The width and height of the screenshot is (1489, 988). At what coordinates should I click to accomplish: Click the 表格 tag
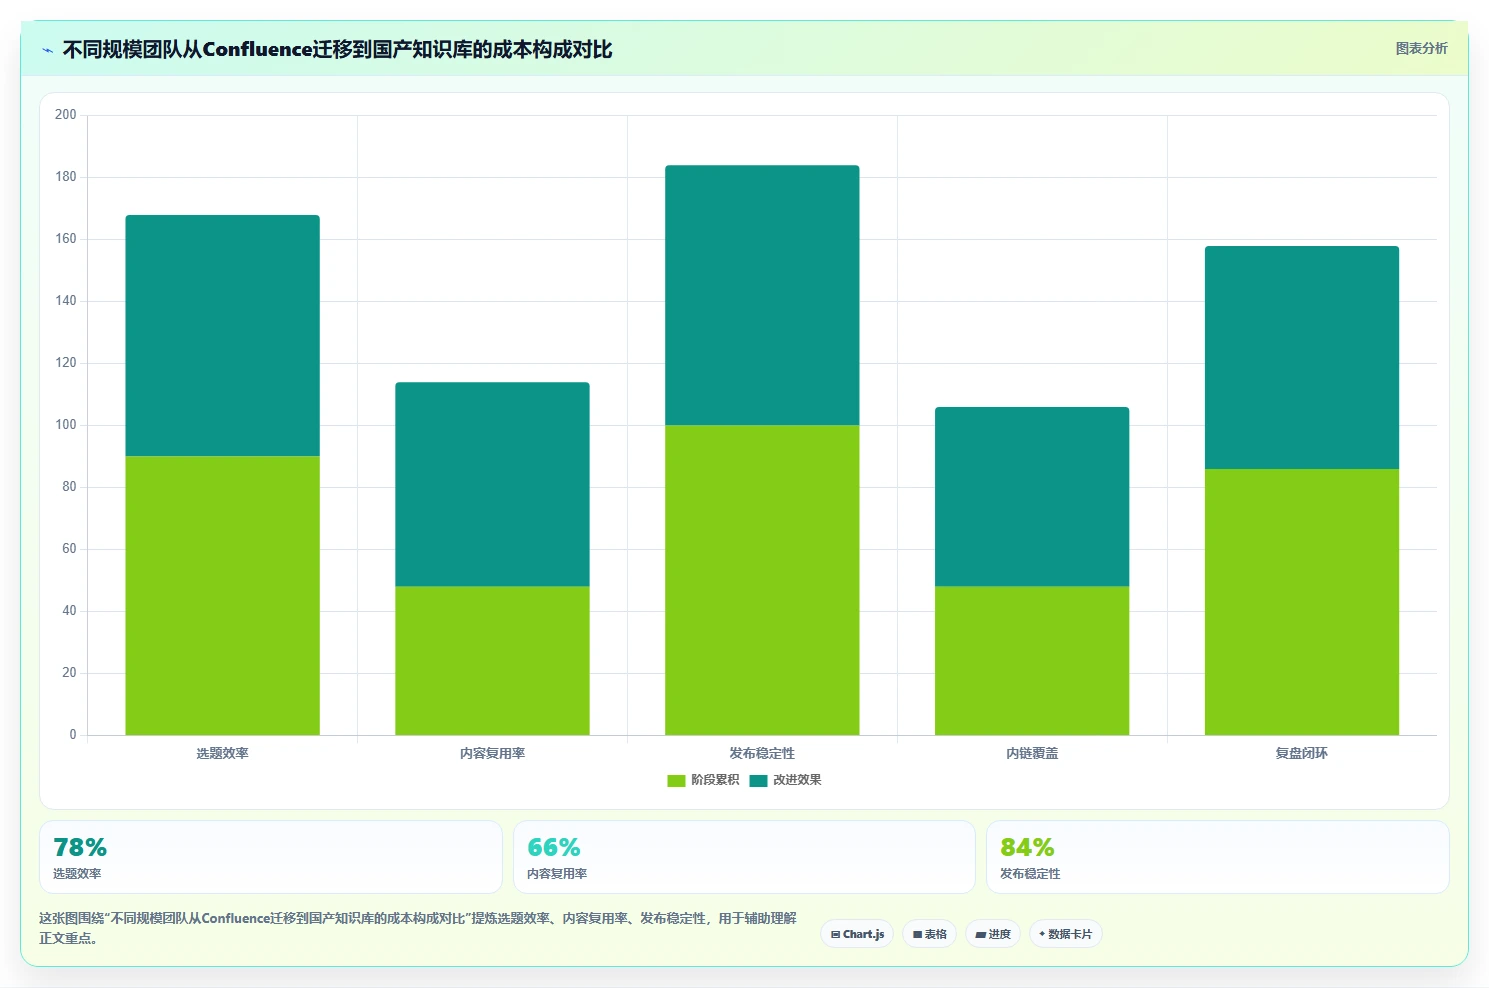click(929, 934)
